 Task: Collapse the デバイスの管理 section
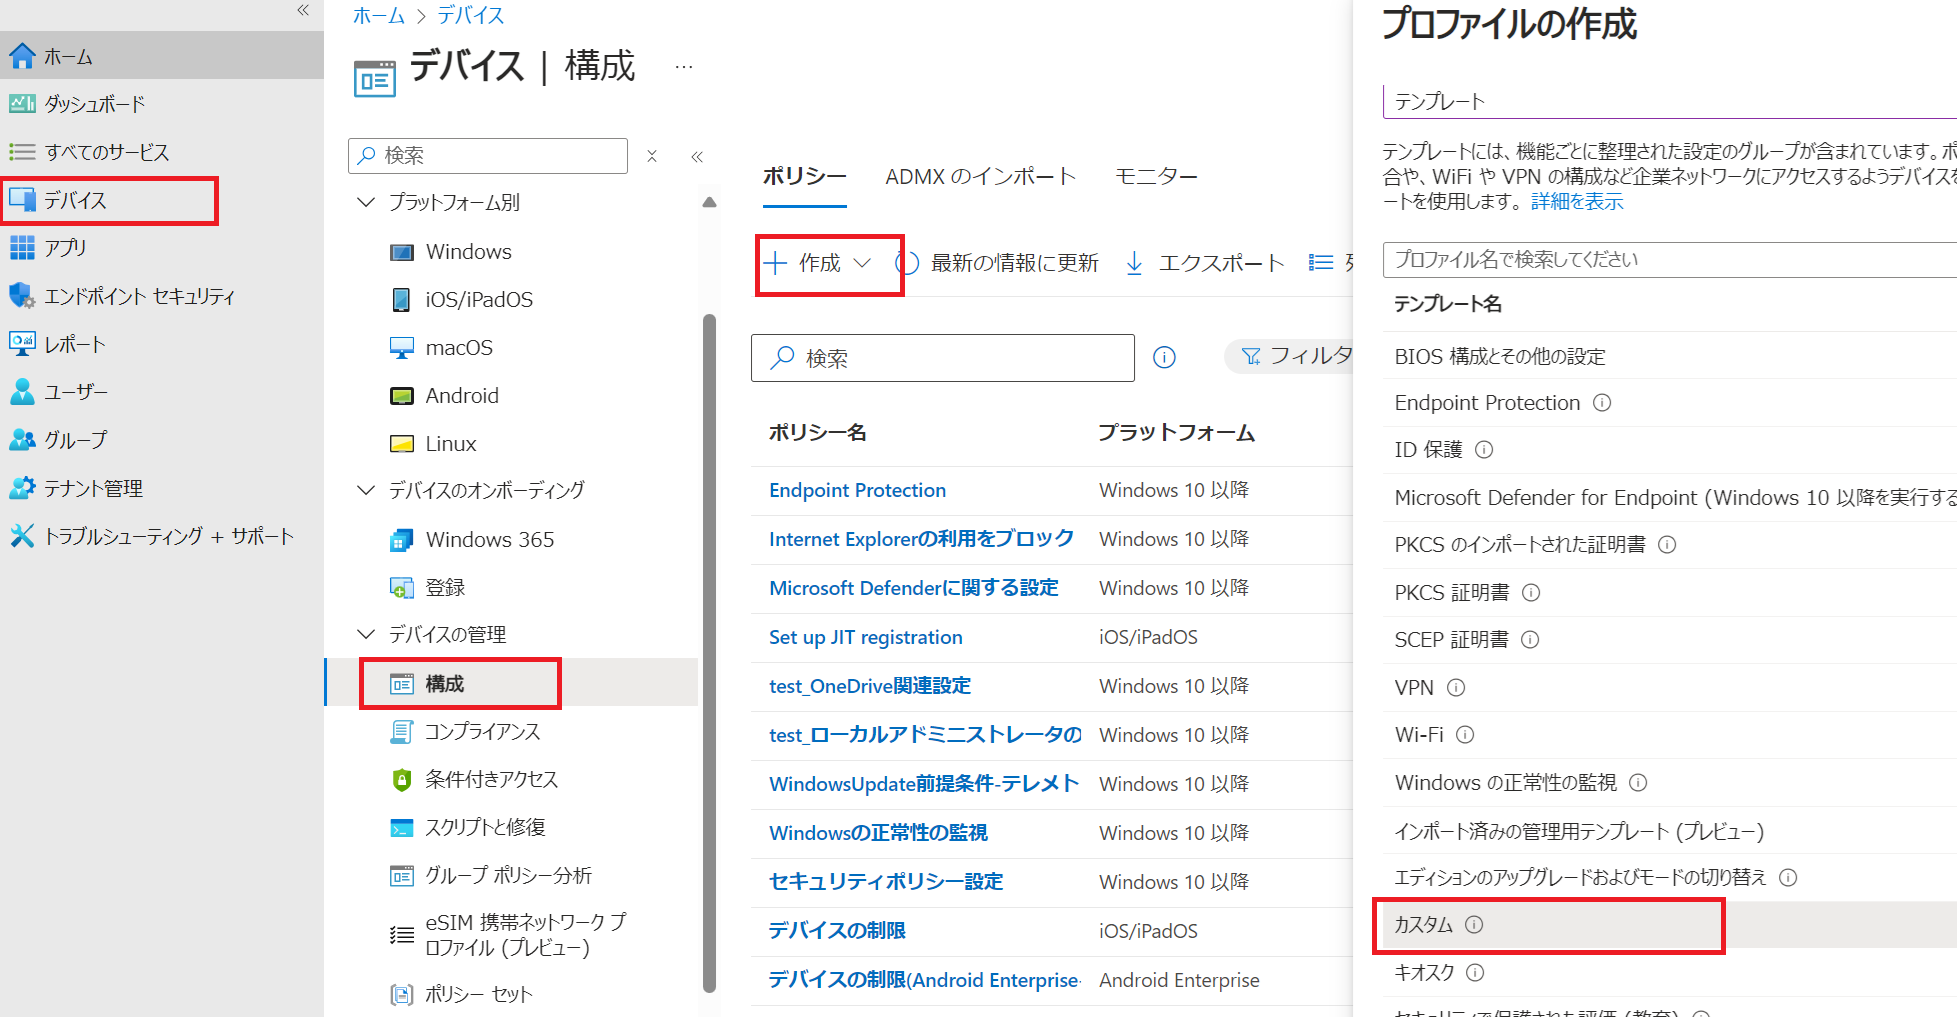pyautogui.click(x=366, y=634)
